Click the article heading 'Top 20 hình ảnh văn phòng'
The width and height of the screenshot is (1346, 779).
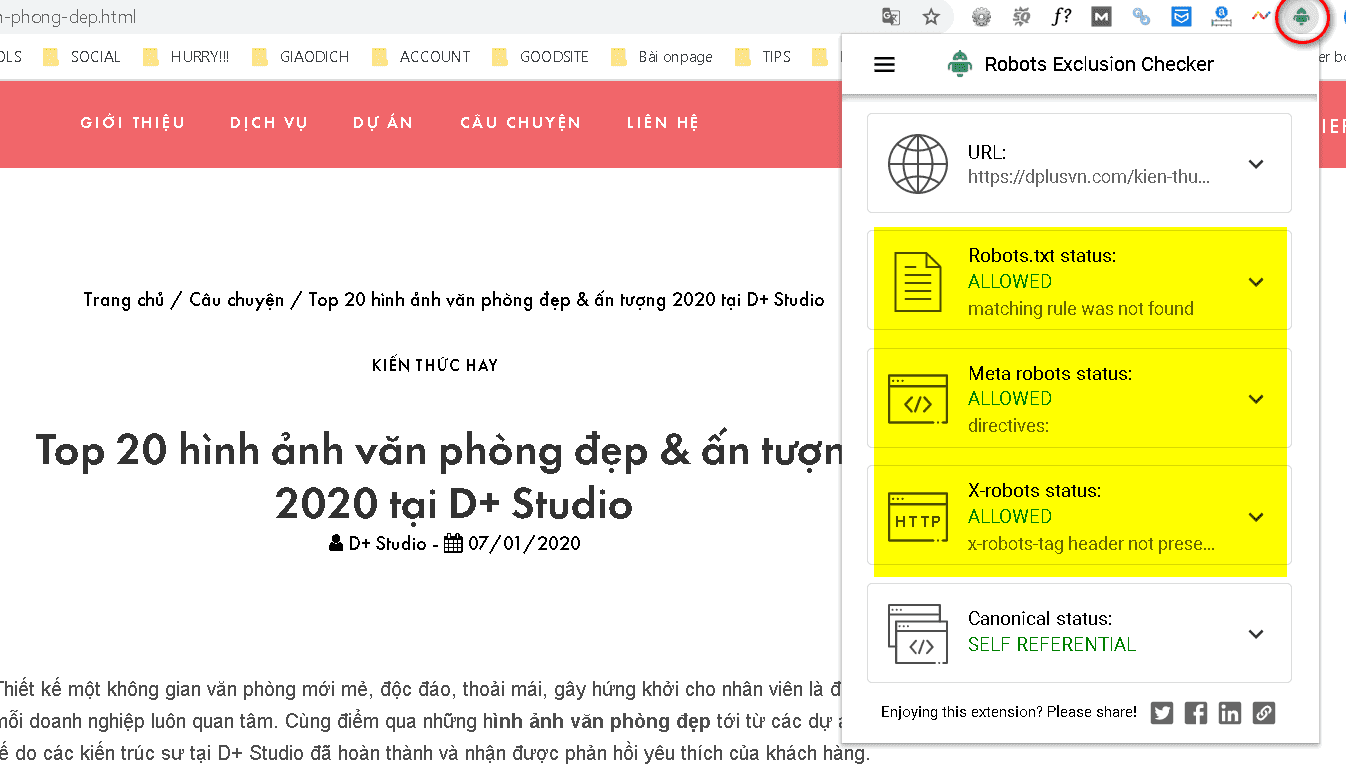pyautogui.click(x=441, y=477)
